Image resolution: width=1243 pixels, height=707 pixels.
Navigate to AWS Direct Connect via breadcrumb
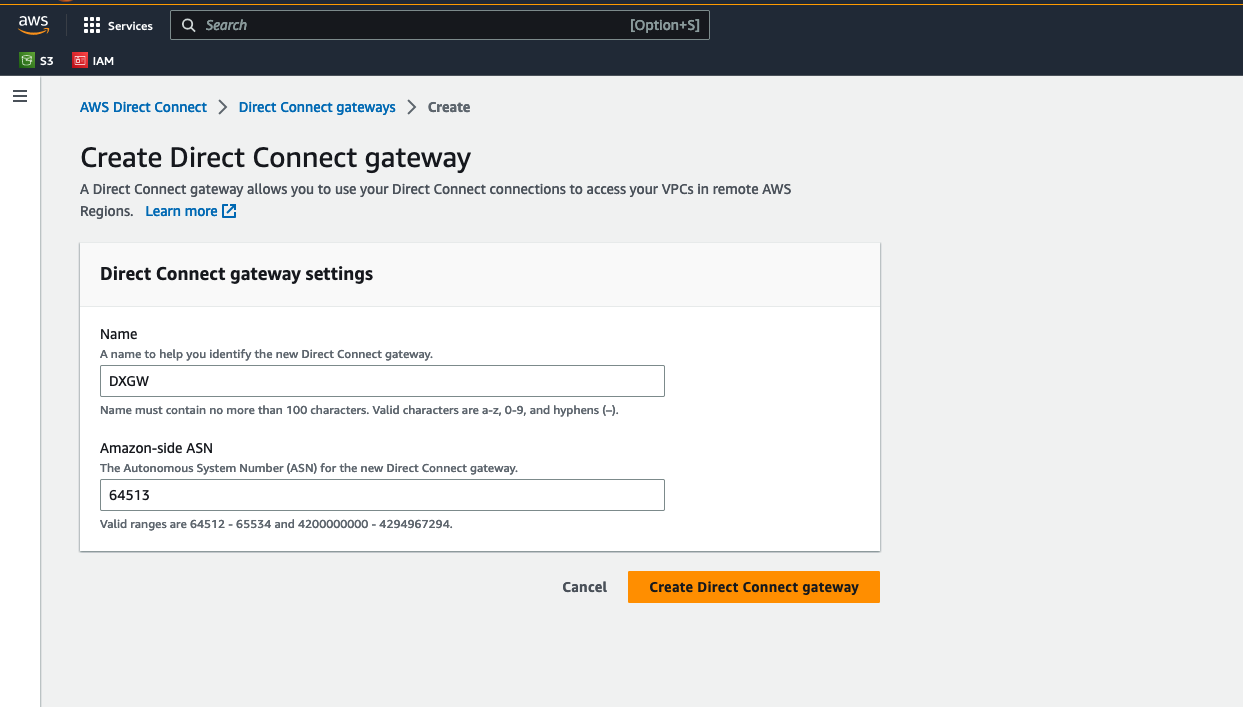coord(143,107)
